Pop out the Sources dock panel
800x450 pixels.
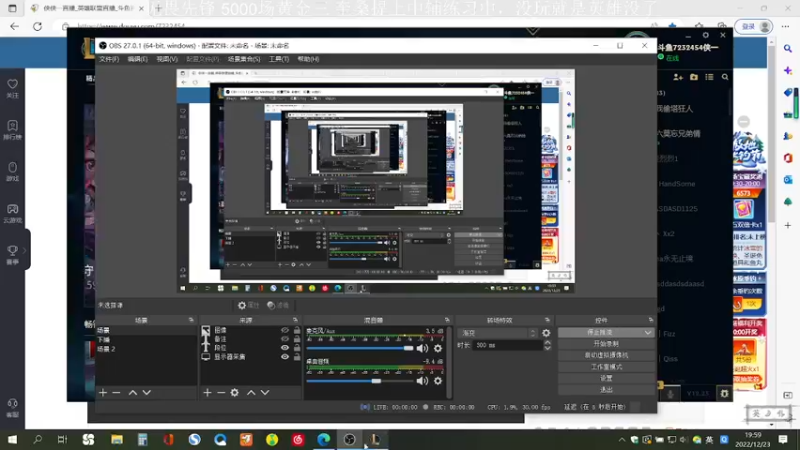tap(295, 320)
